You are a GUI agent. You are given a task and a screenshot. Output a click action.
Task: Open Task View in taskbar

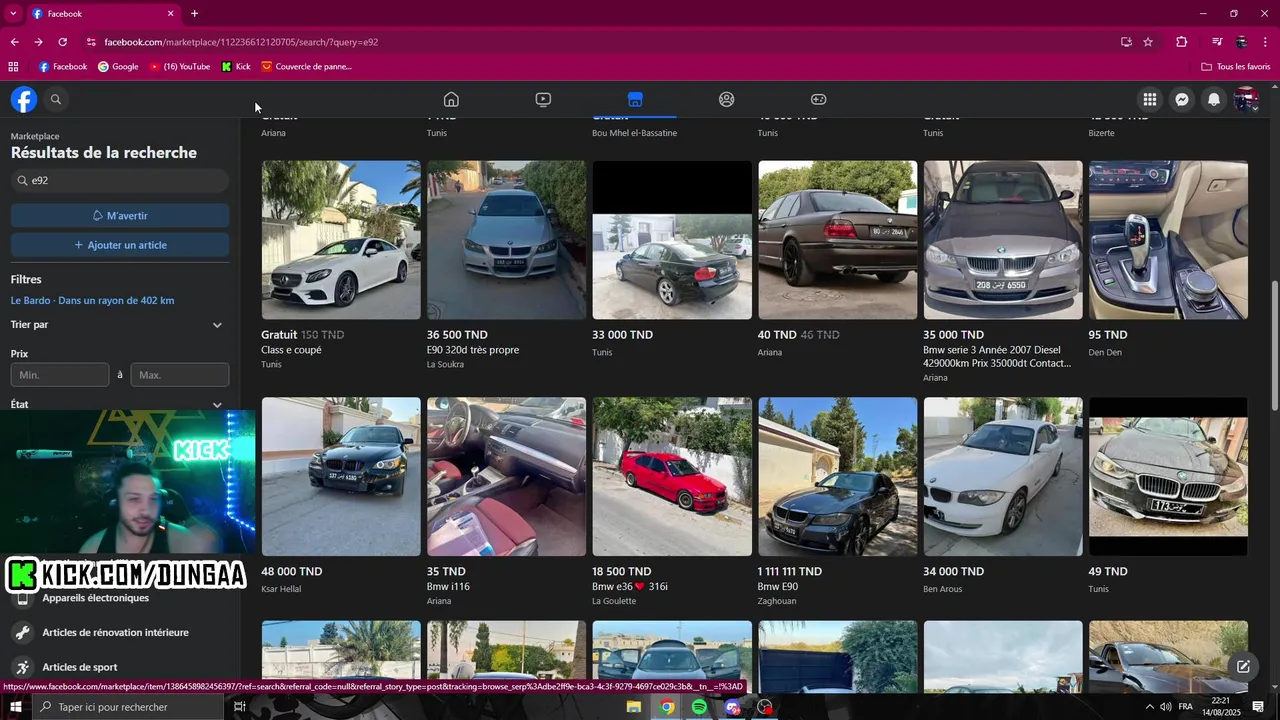(x=239, y=707)
